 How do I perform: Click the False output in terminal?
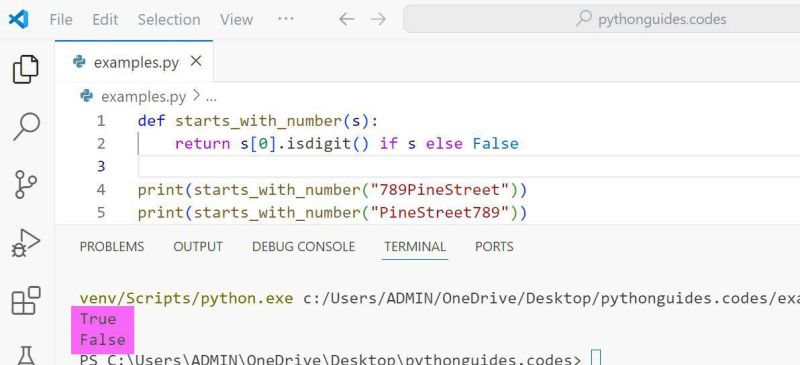tap(103, 340)
